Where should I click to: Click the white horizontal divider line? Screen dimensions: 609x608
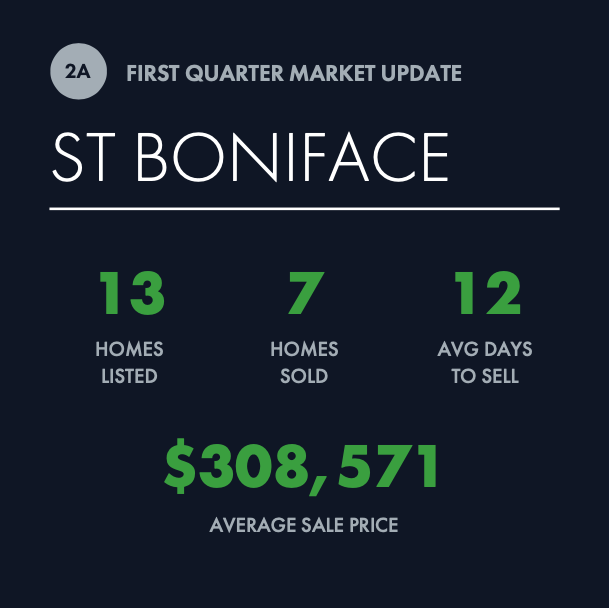tap(304, 209)
